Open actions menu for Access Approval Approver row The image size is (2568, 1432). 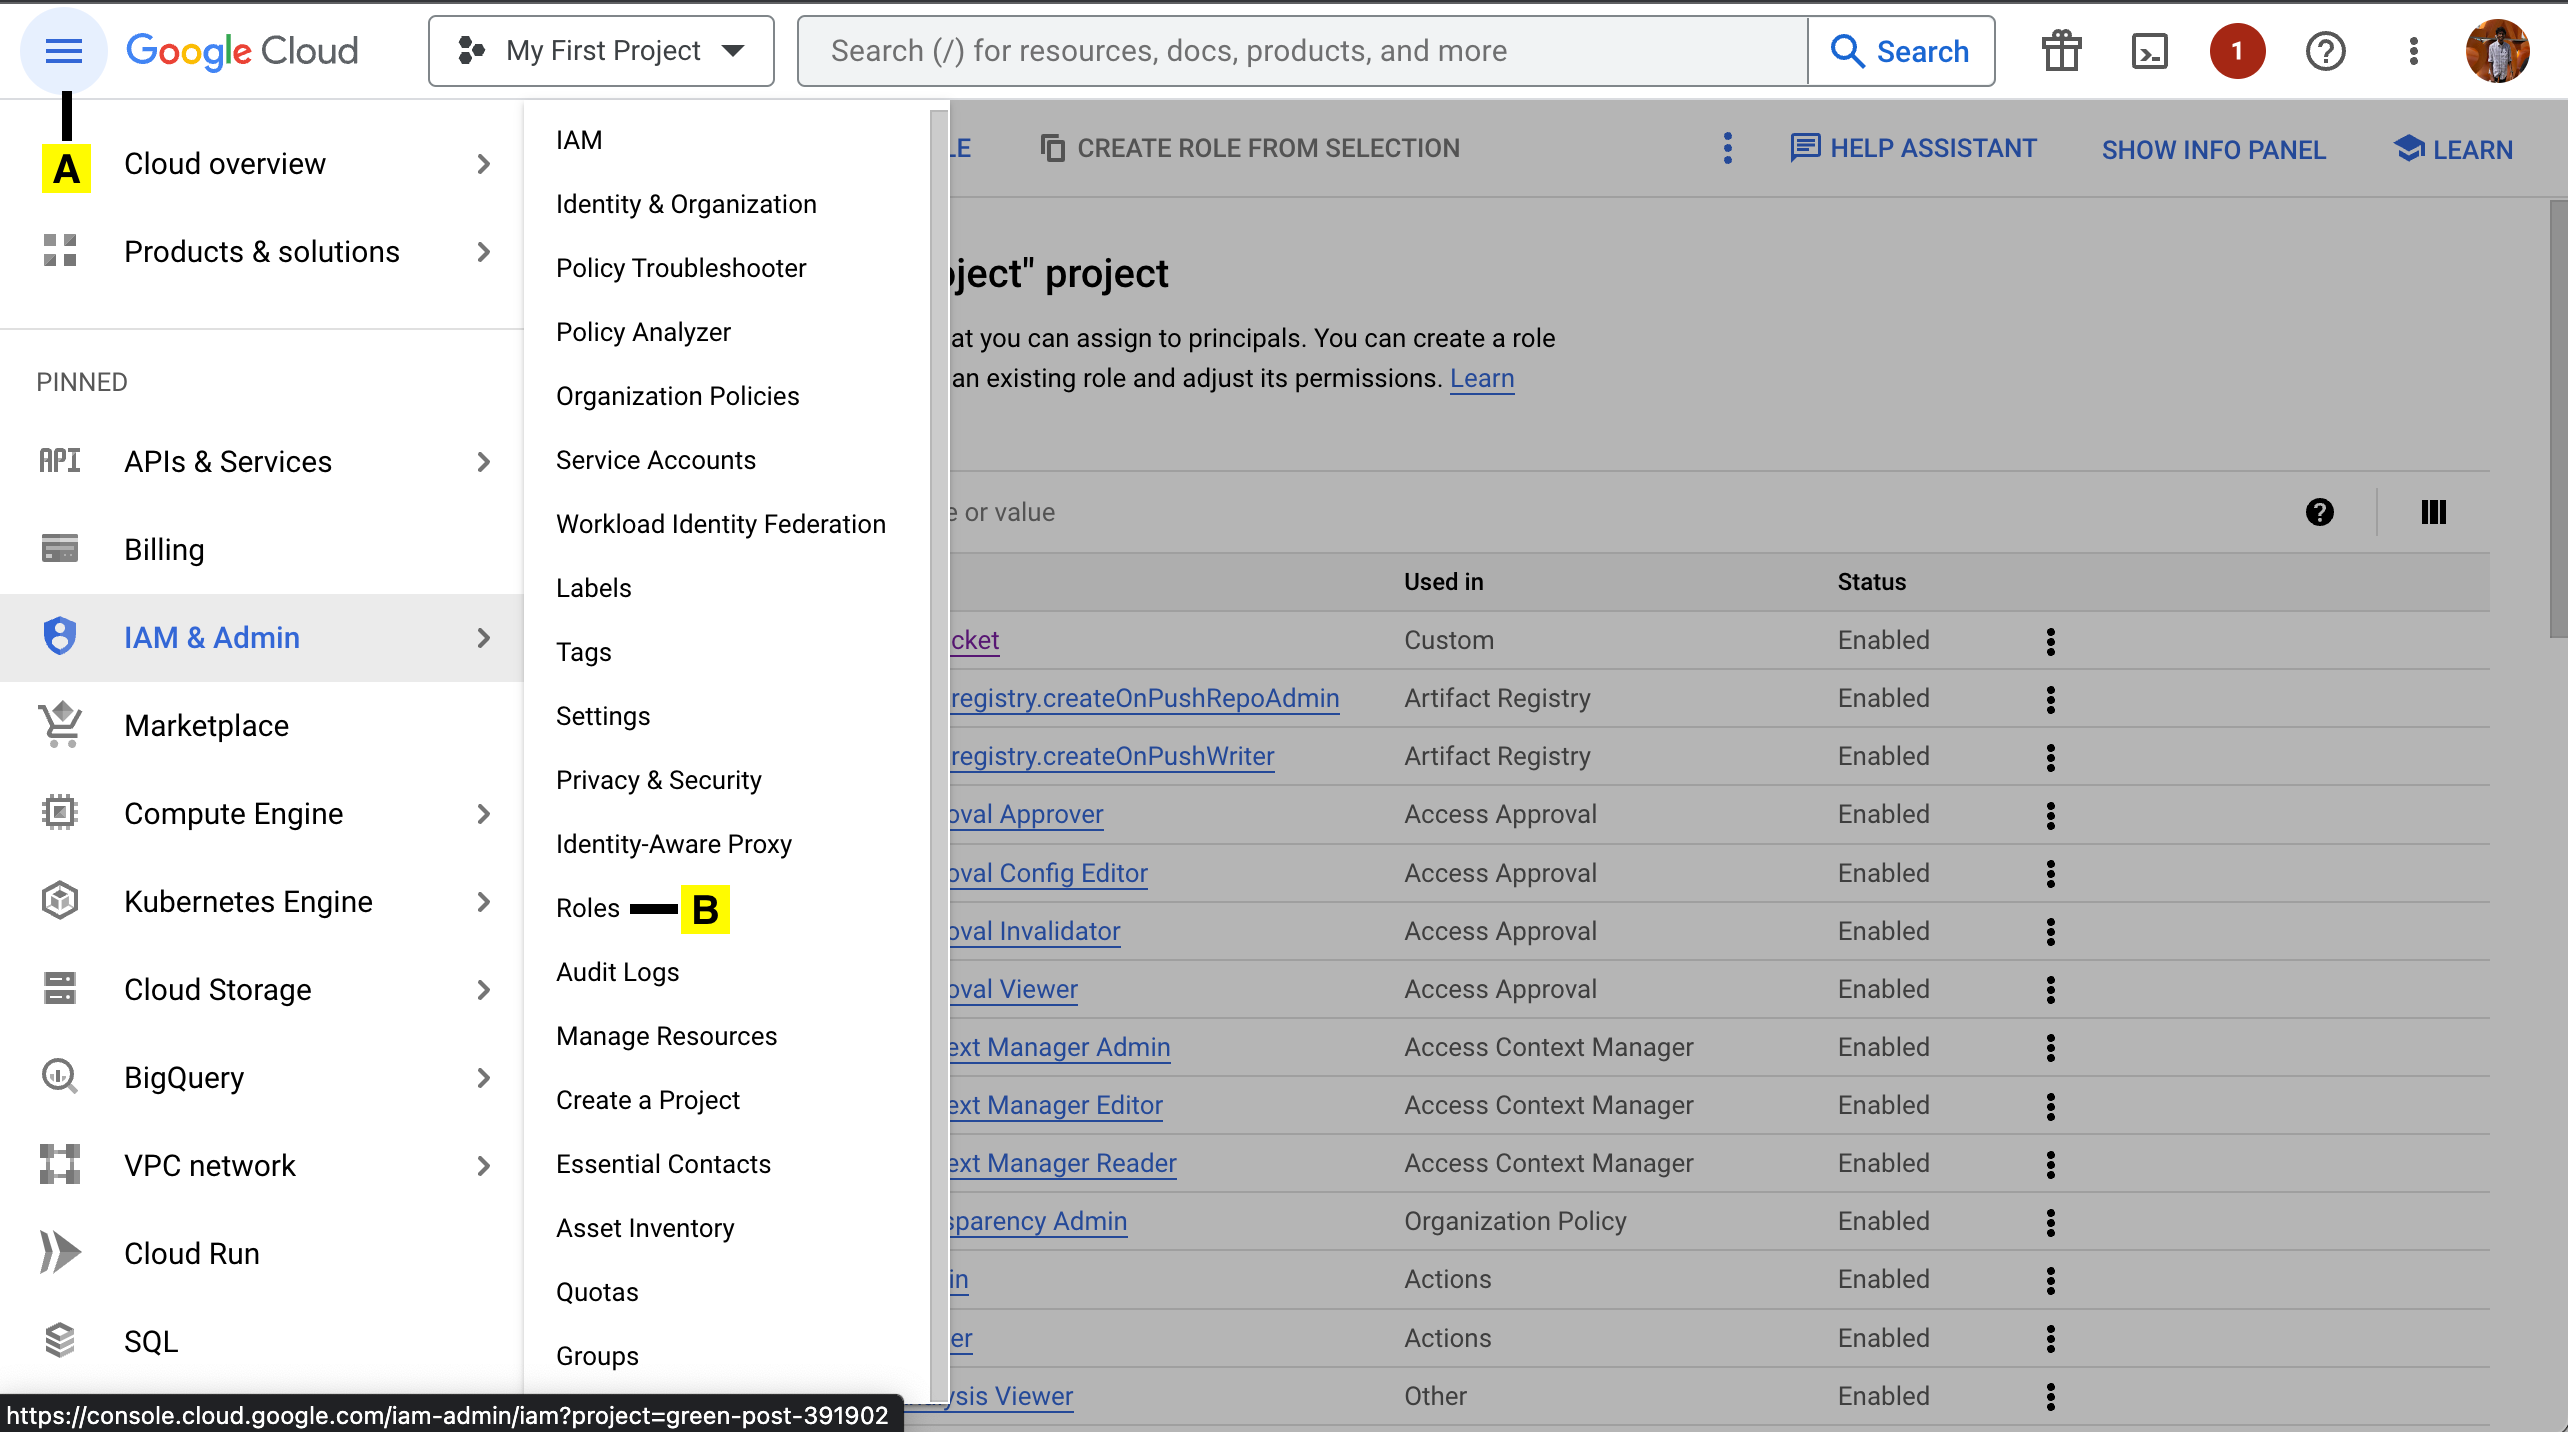[x=2050, y=815]
